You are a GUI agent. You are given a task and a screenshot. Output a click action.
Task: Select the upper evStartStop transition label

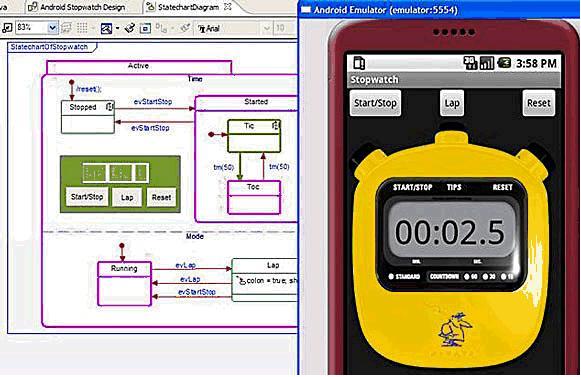click(x=153, y=102)
